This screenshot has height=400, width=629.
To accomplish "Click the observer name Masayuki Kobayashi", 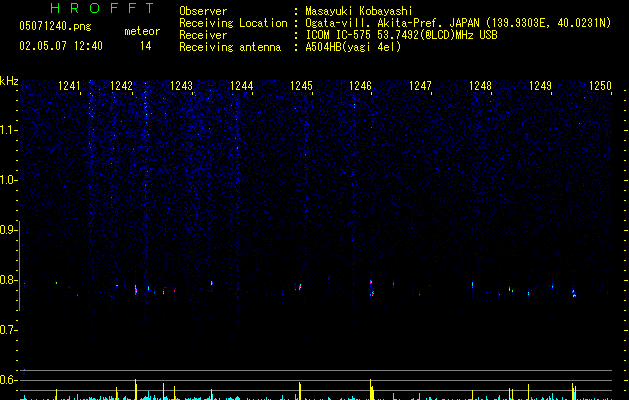I will (x=359, y=11).
